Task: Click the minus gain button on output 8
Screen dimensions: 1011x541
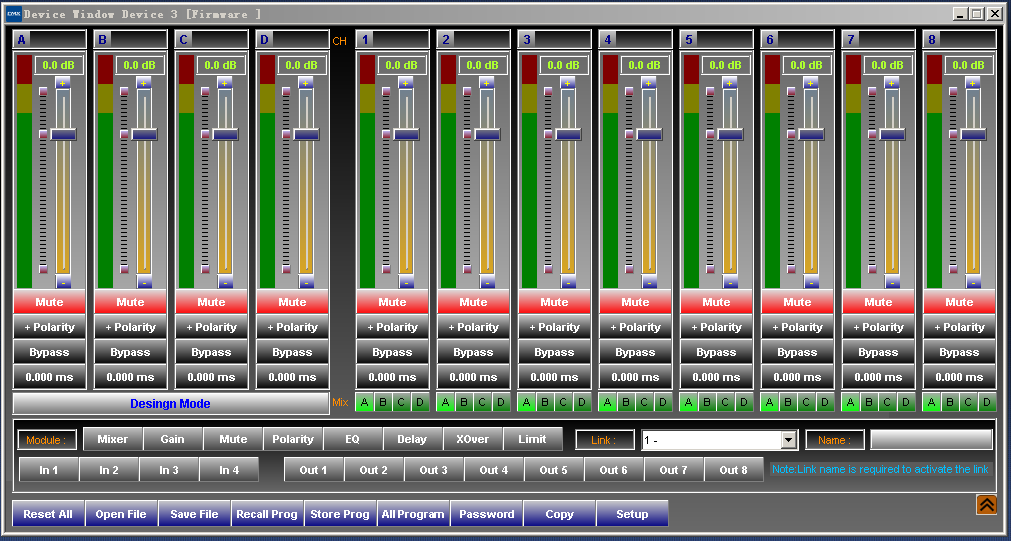Action: point(973,282)
